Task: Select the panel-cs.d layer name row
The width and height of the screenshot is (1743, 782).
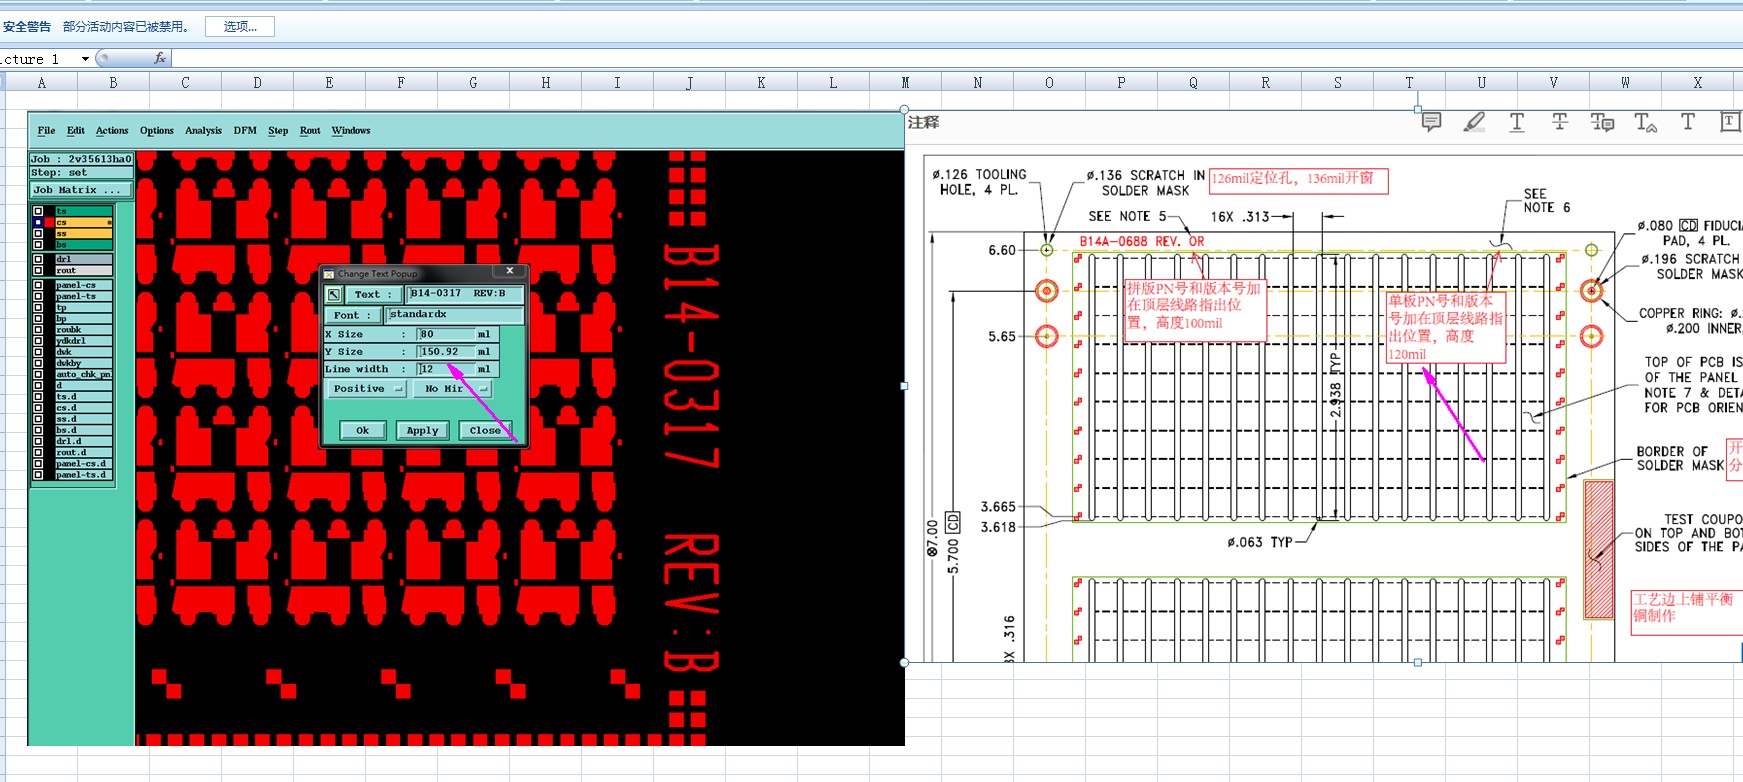Action: tap(83, 463)
